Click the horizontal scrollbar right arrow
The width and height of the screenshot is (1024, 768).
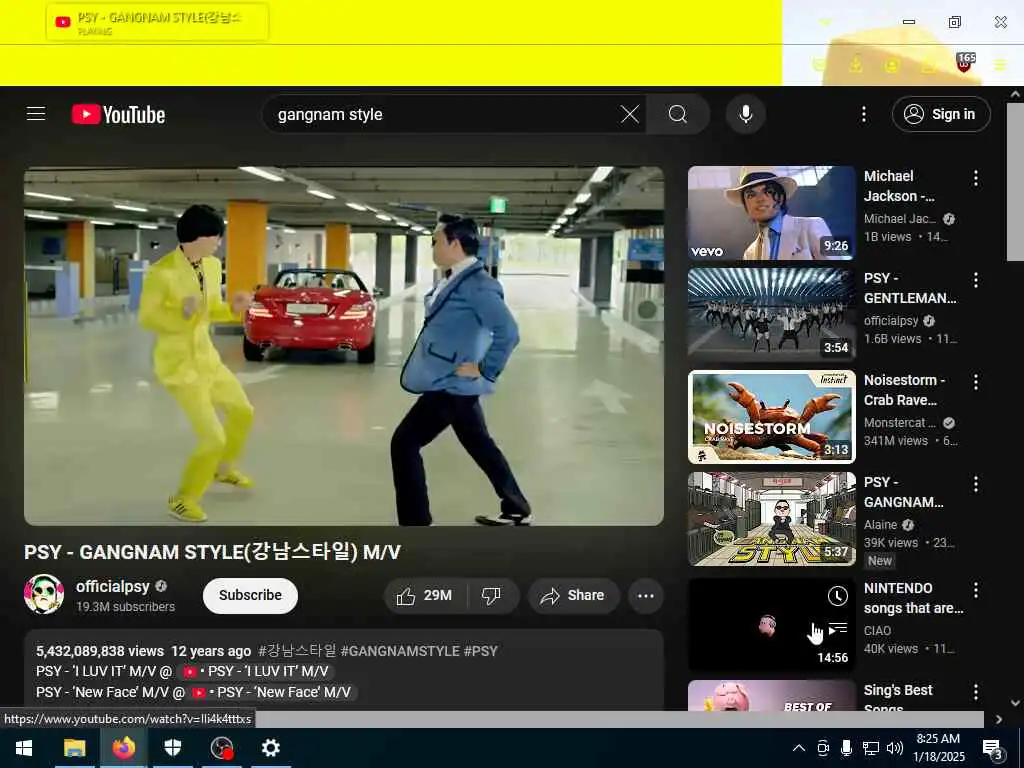tap(999, 719)
